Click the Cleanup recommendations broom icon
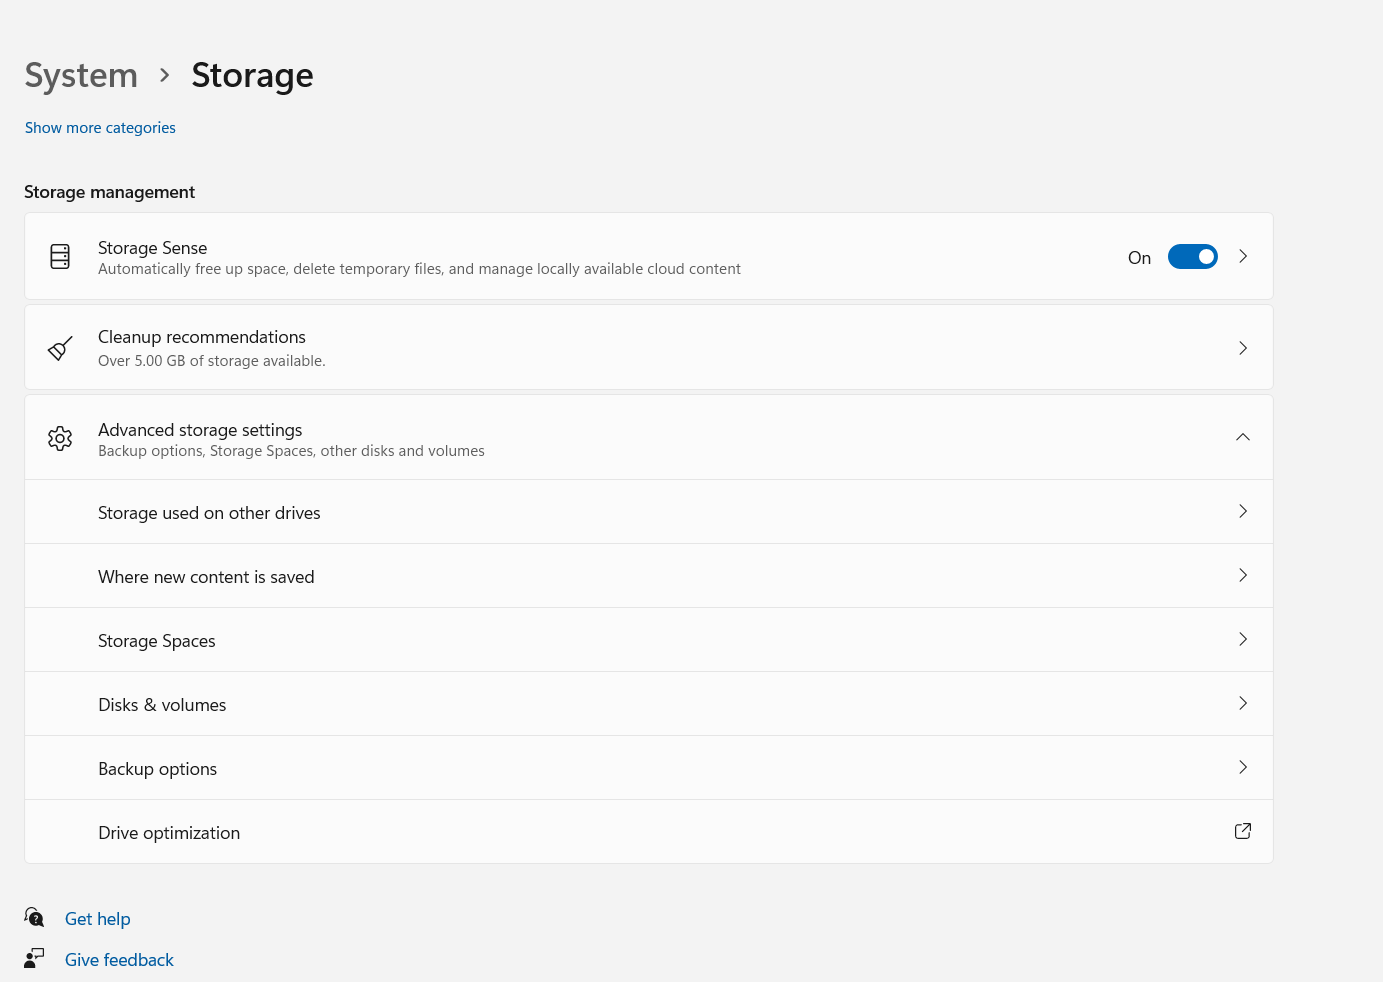The height and width of the screenshot is (982, 1383). click(x=60, y=348)
